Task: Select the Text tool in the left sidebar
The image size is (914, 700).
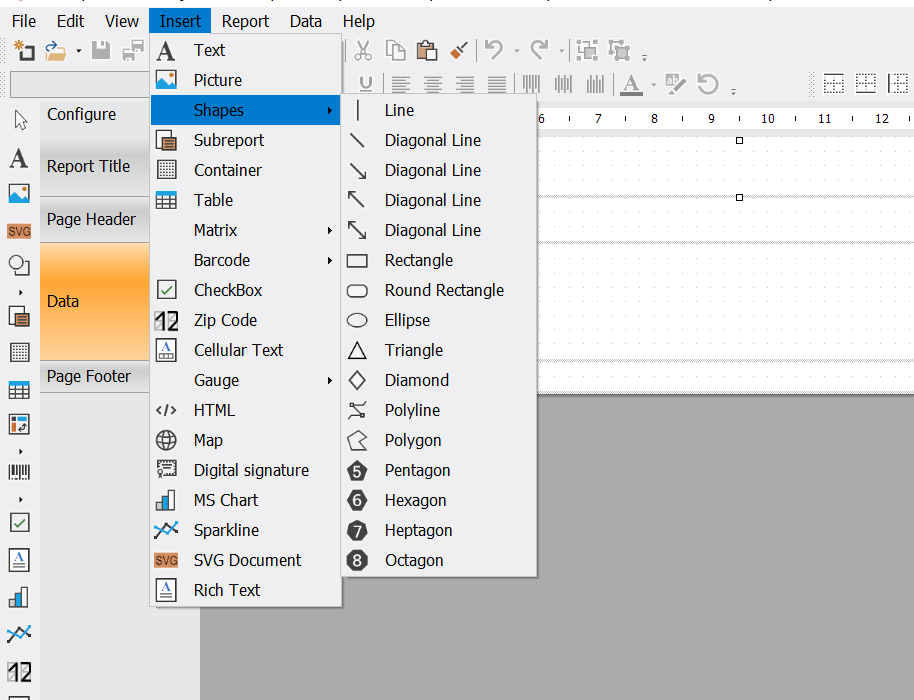Action: tap(20, 157)
